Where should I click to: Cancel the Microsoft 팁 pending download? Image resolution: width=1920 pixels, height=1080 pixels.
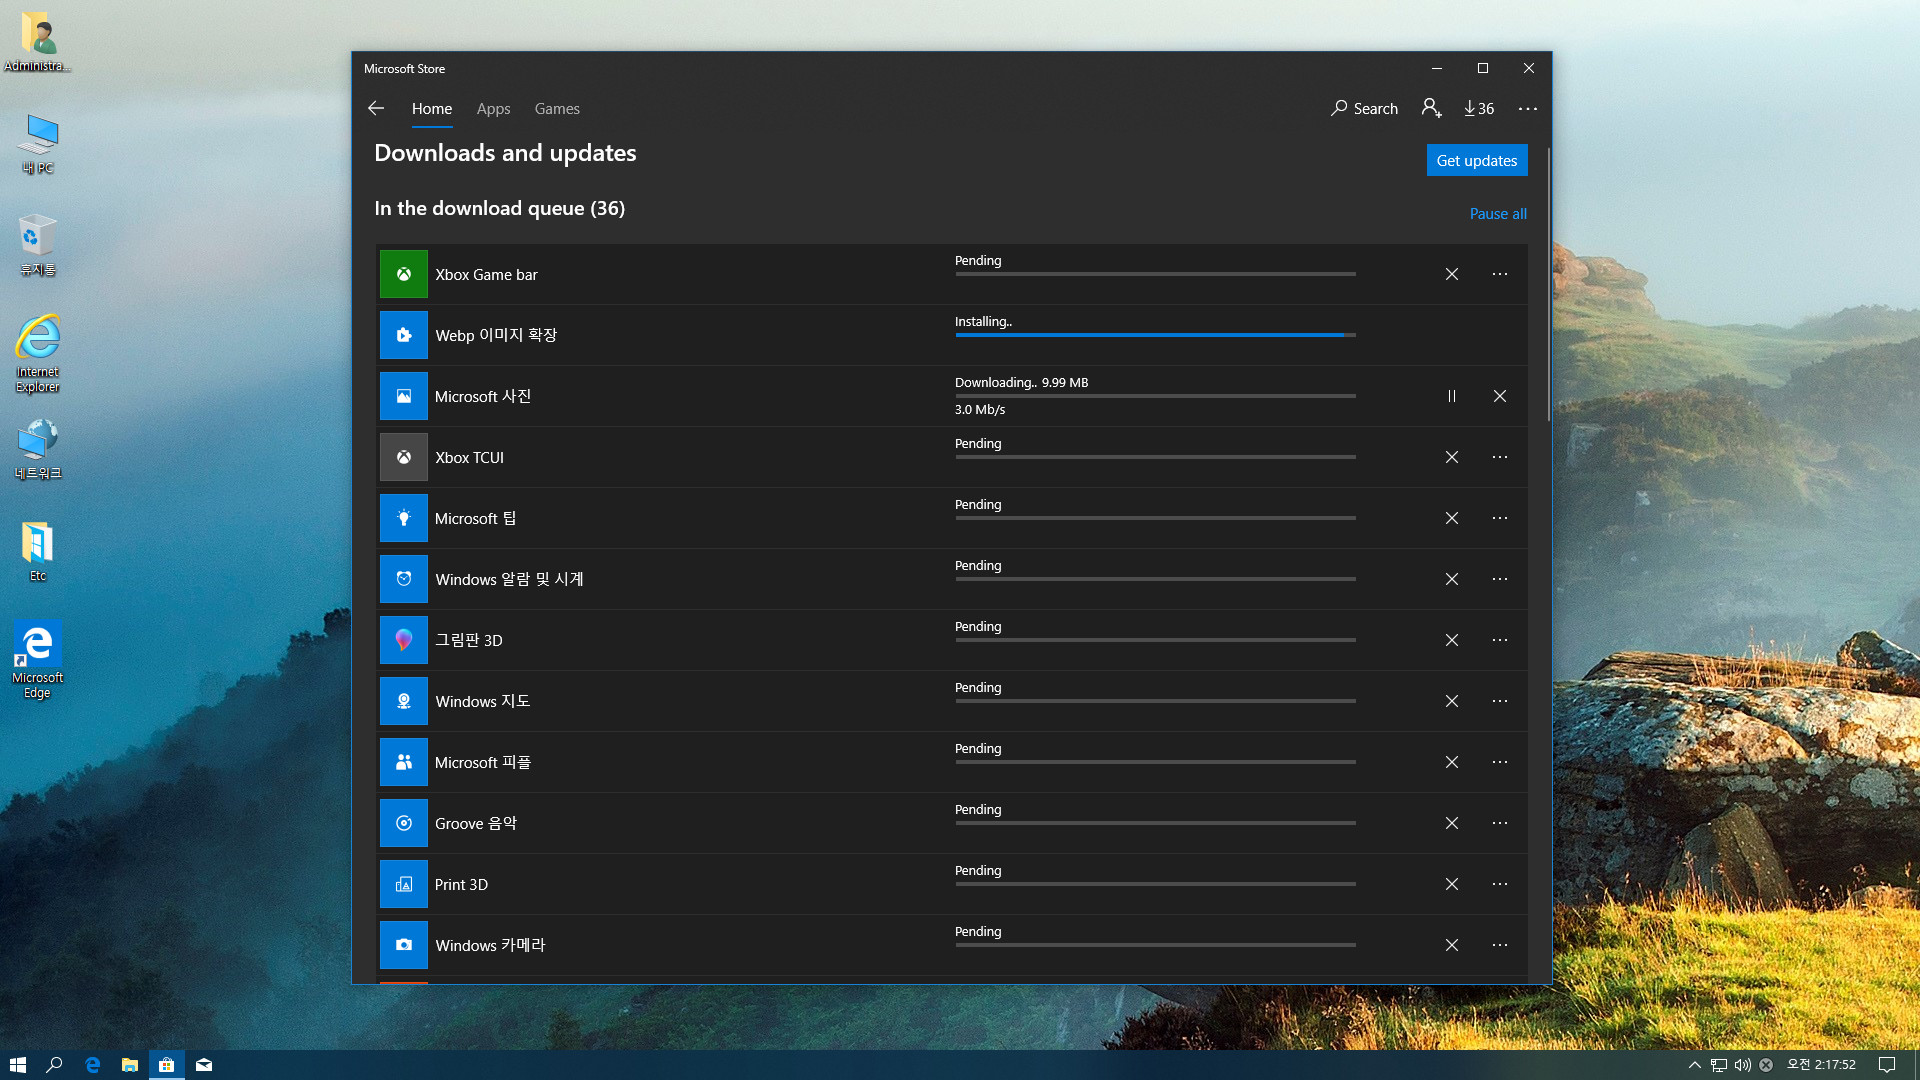pyautogui.click(x=1452, y=518)
